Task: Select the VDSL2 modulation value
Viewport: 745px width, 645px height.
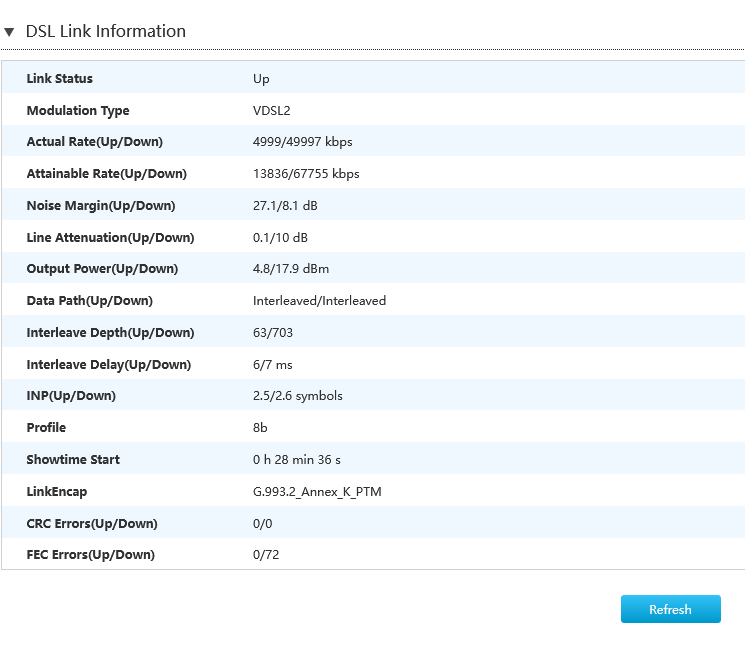Action: click(x=271, y=111)
